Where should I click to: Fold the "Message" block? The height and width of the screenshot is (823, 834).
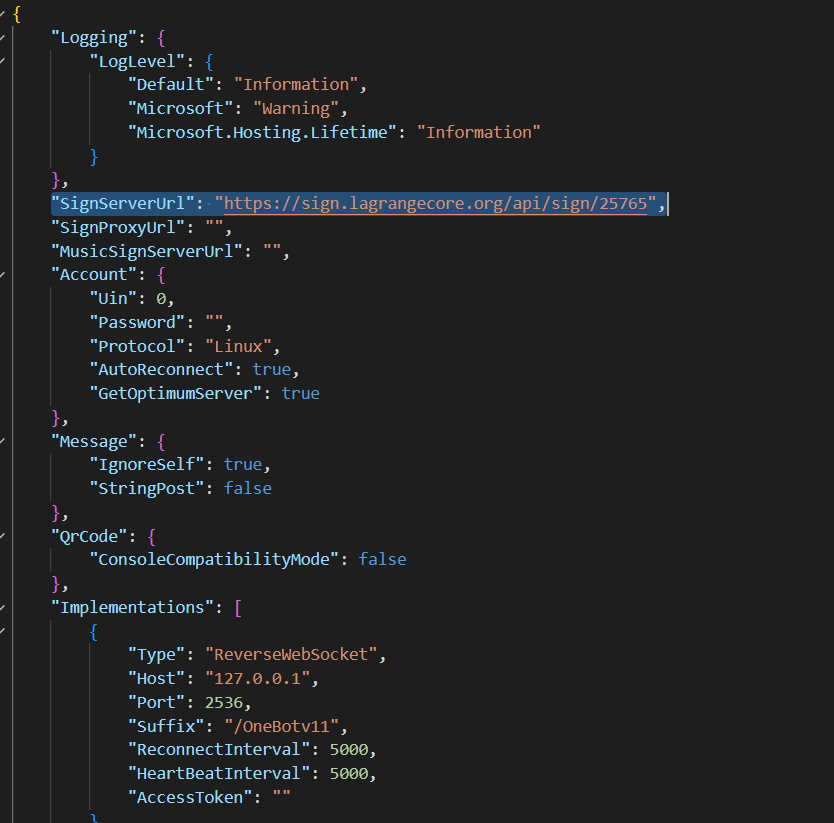[3, 442]
